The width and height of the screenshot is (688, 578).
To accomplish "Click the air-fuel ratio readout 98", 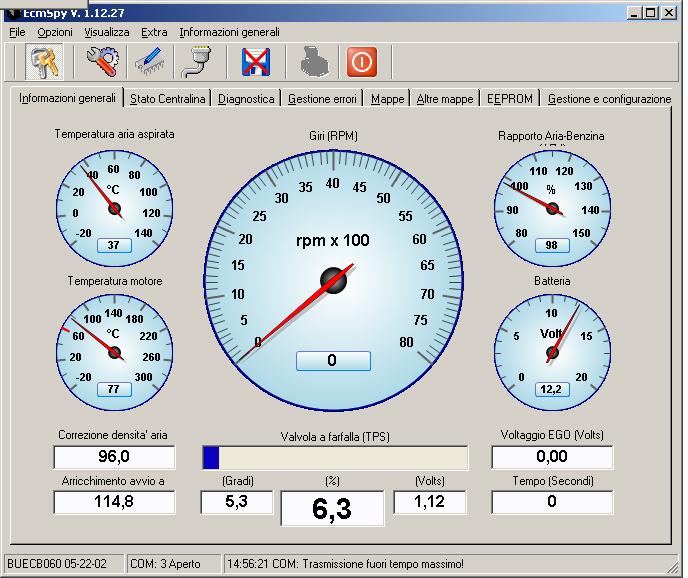I will click(x=552, y=245).
